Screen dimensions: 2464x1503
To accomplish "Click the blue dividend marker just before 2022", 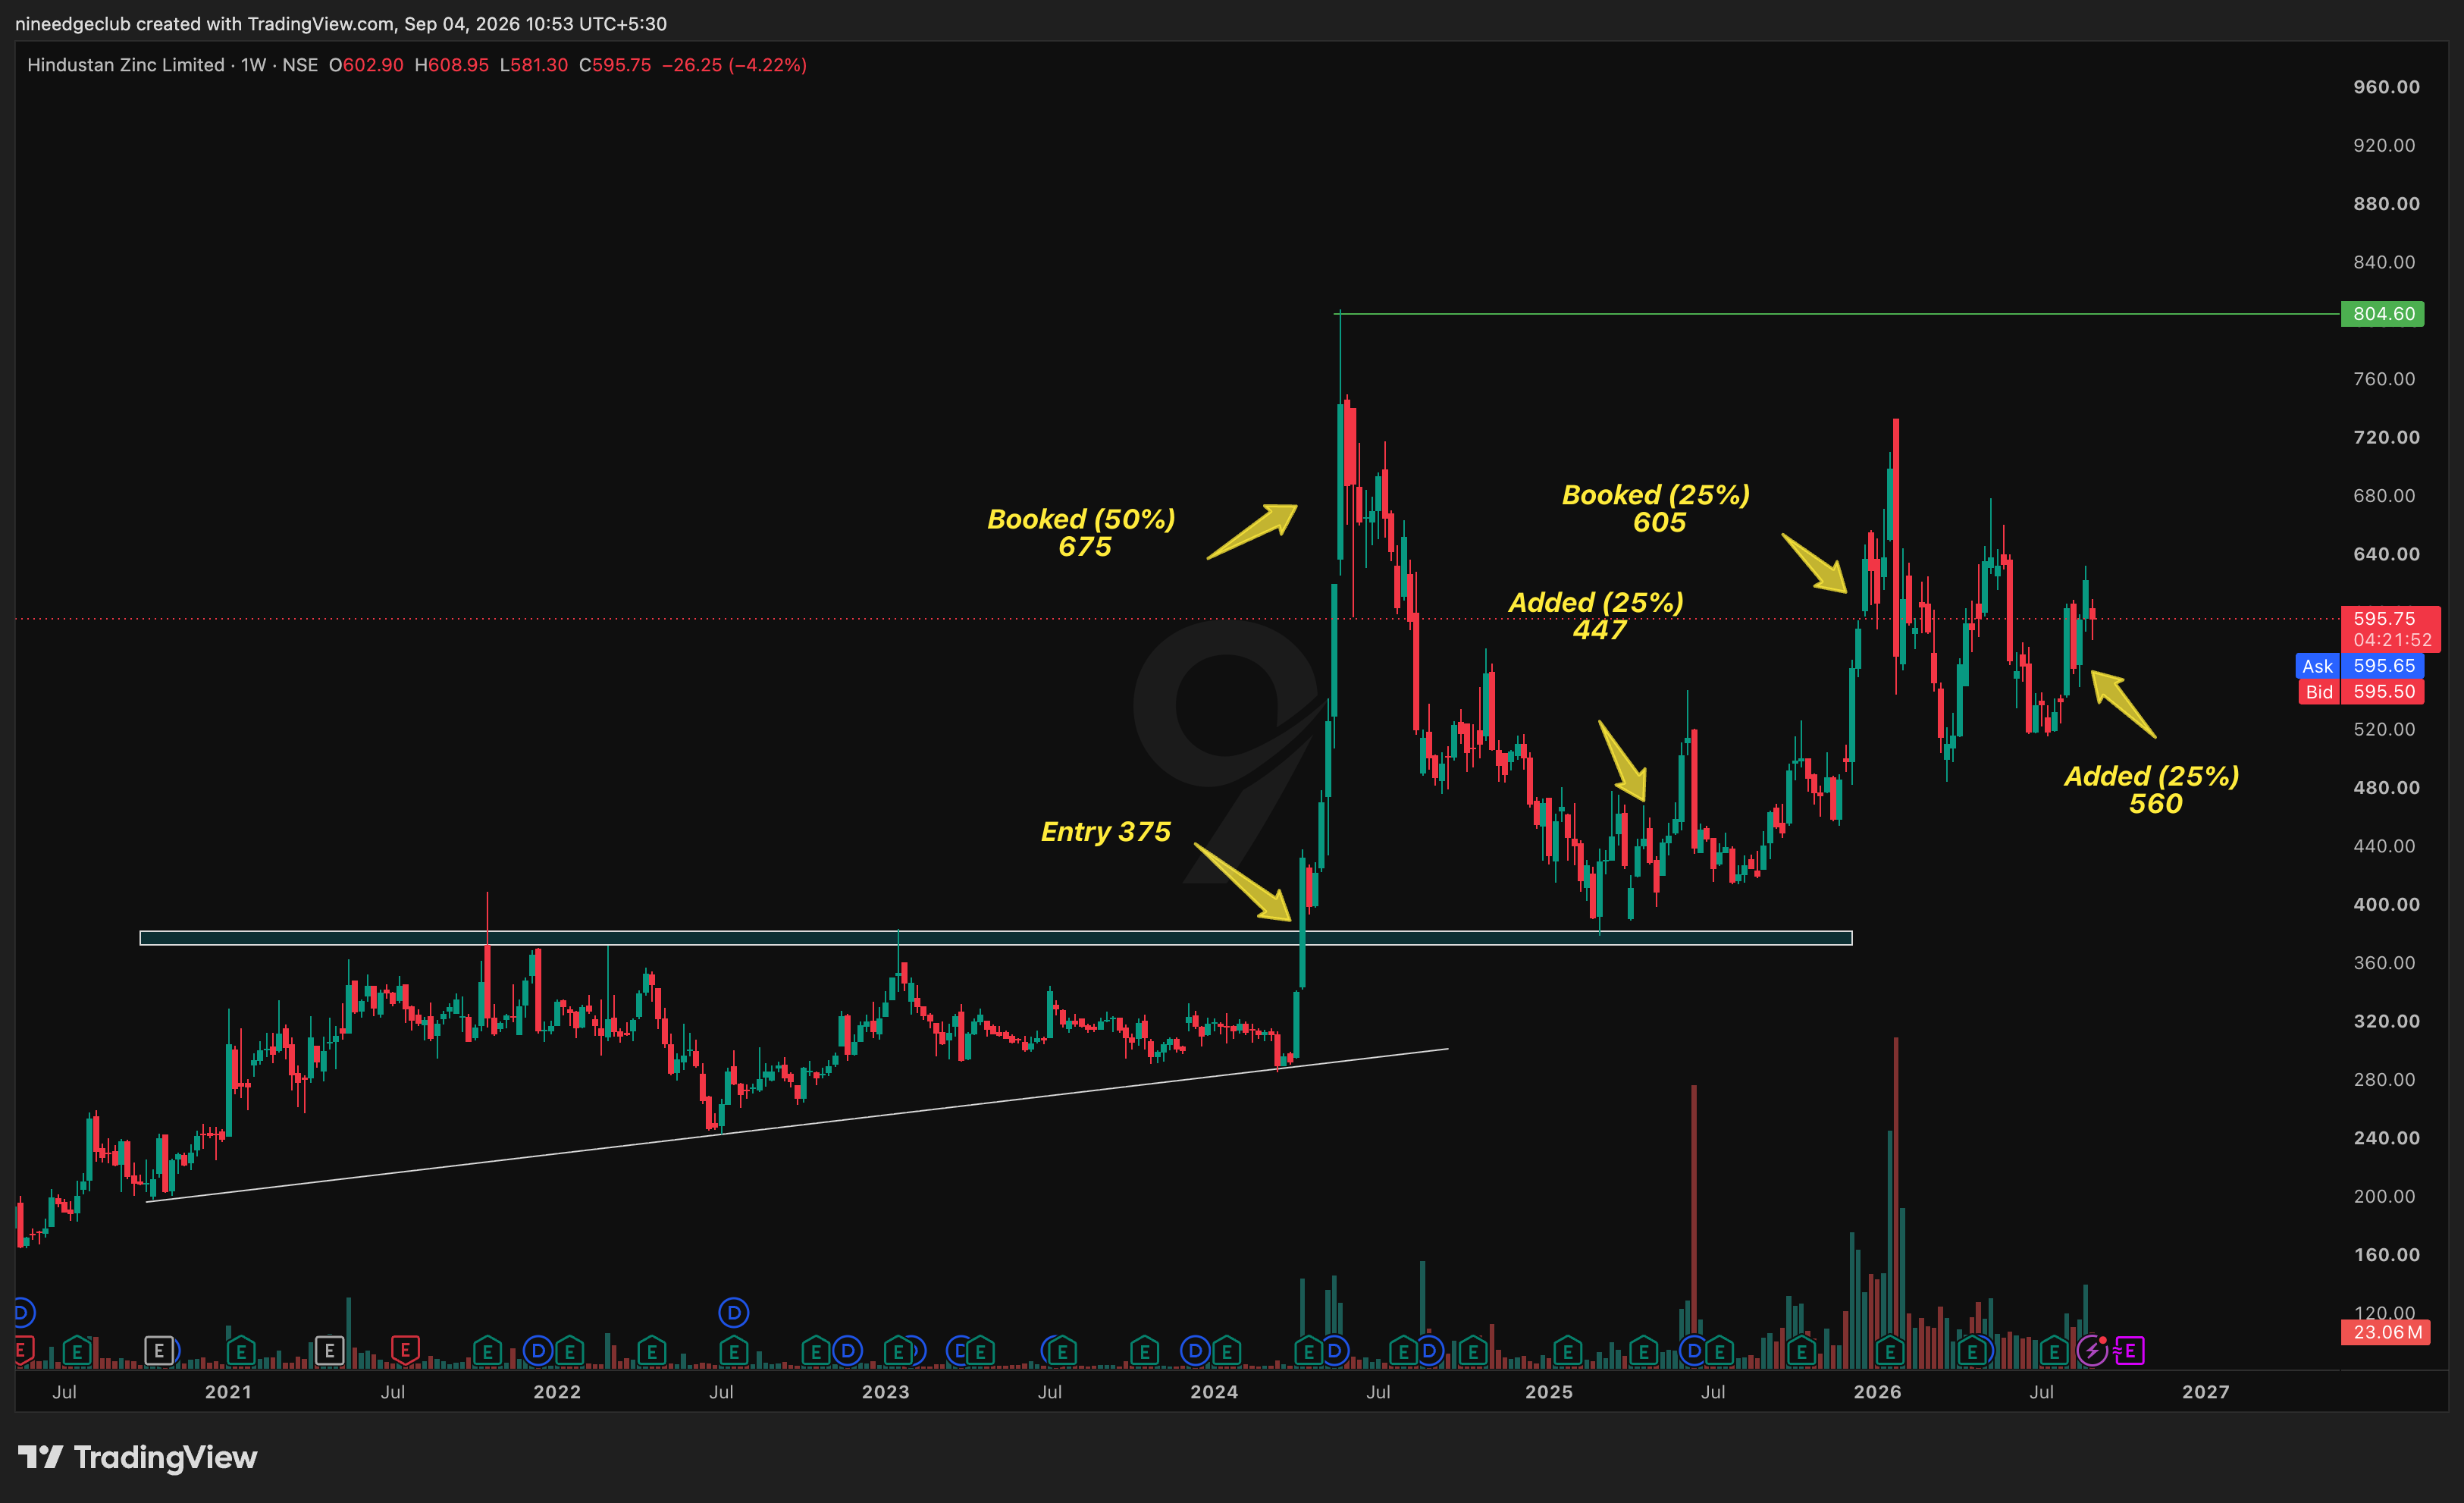I will click(x=538, y=1351).
